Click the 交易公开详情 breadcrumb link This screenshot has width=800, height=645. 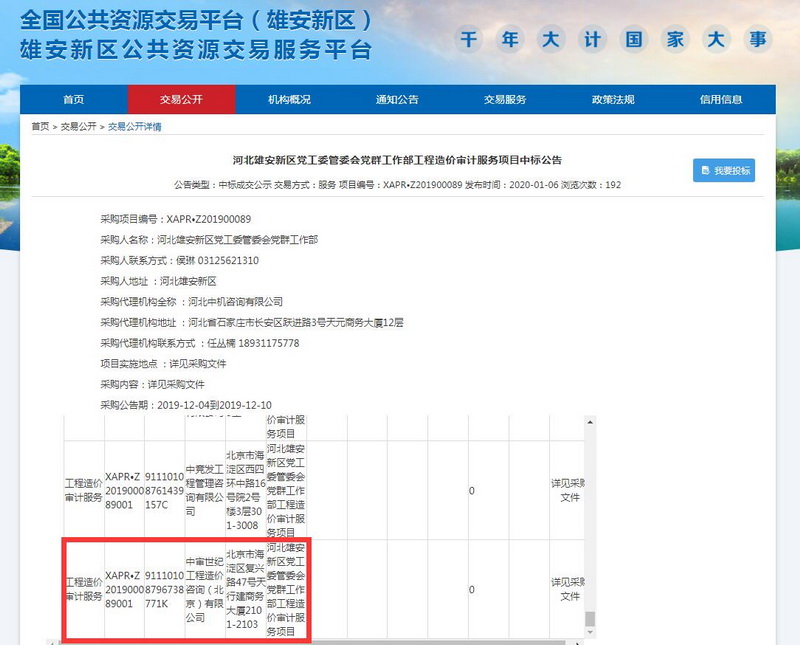point(135,127)
